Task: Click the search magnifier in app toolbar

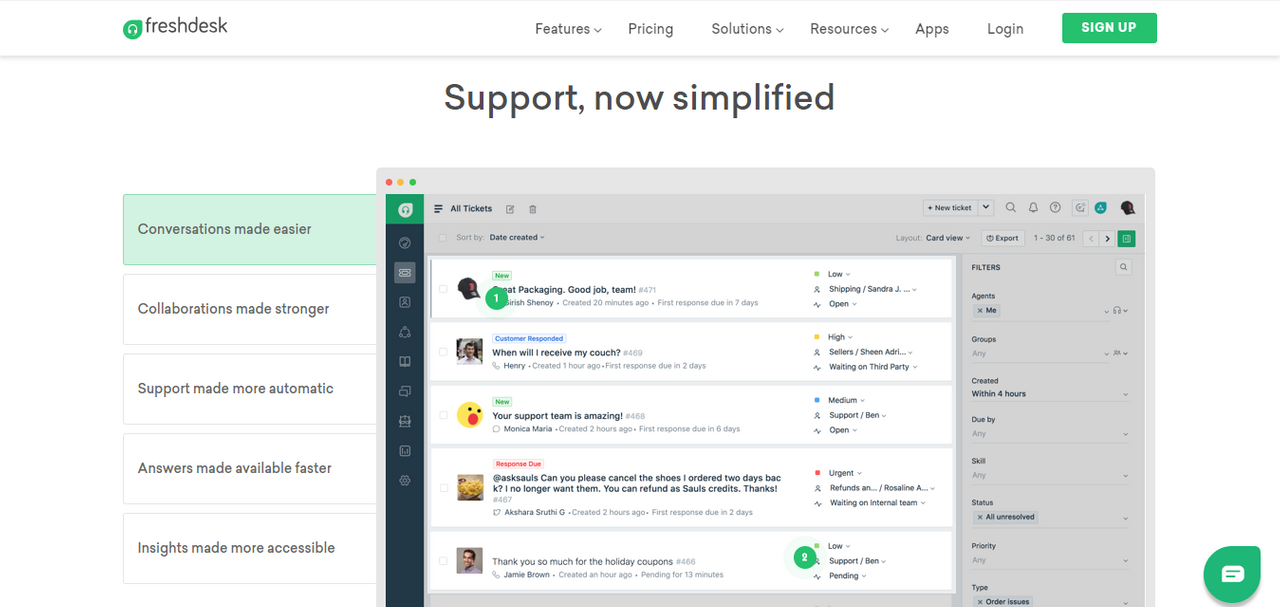Action: tap(1011, 208)
